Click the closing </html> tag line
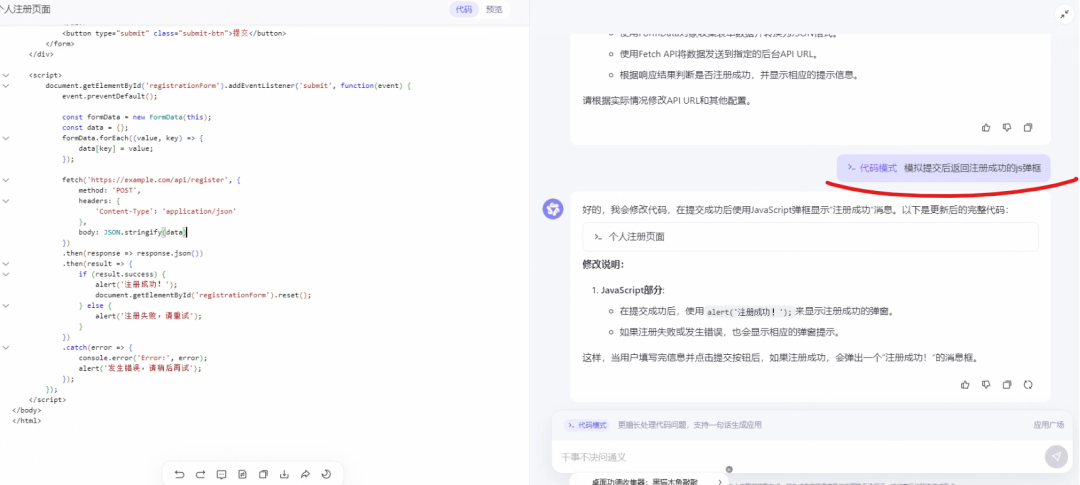 click(x=27, y=420)
